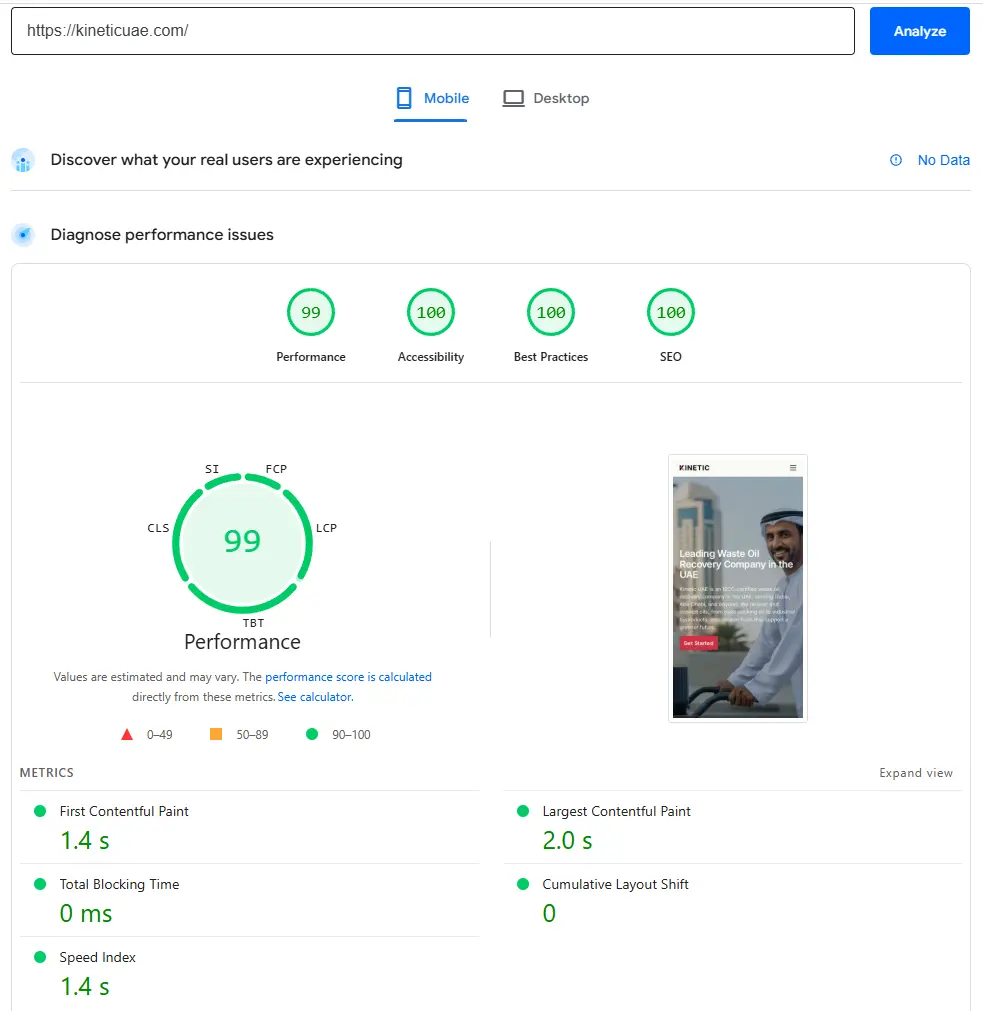Image resolution: width=983 pixels, height=1011 pixels.
Task: Expand view of the metrics section
Action: (915, 773)
